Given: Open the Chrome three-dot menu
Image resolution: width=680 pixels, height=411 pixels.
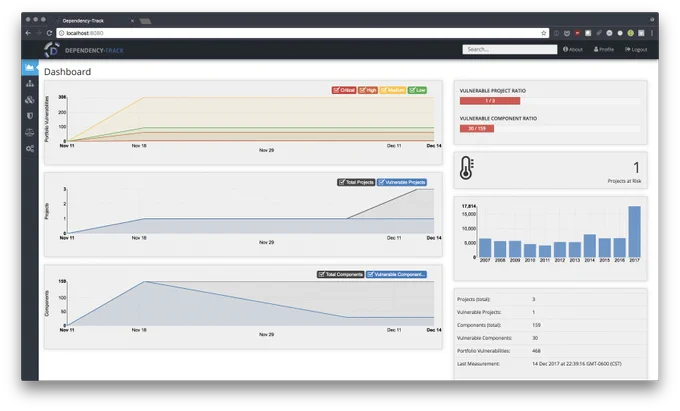Looking at the screenshot, I should tap(651, 33).
